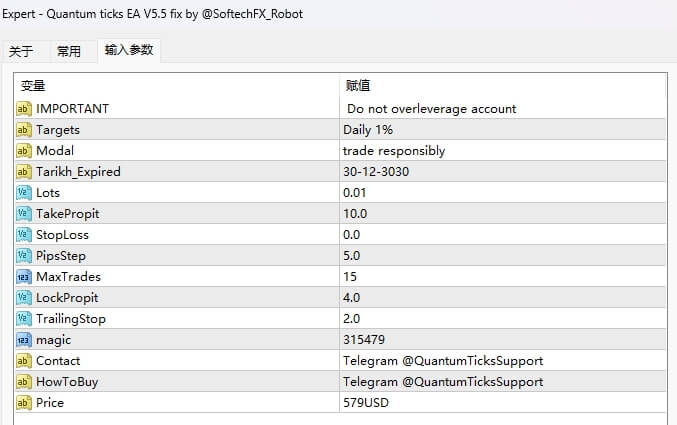Click the double-type icon beside Lots

pos(24,192)
